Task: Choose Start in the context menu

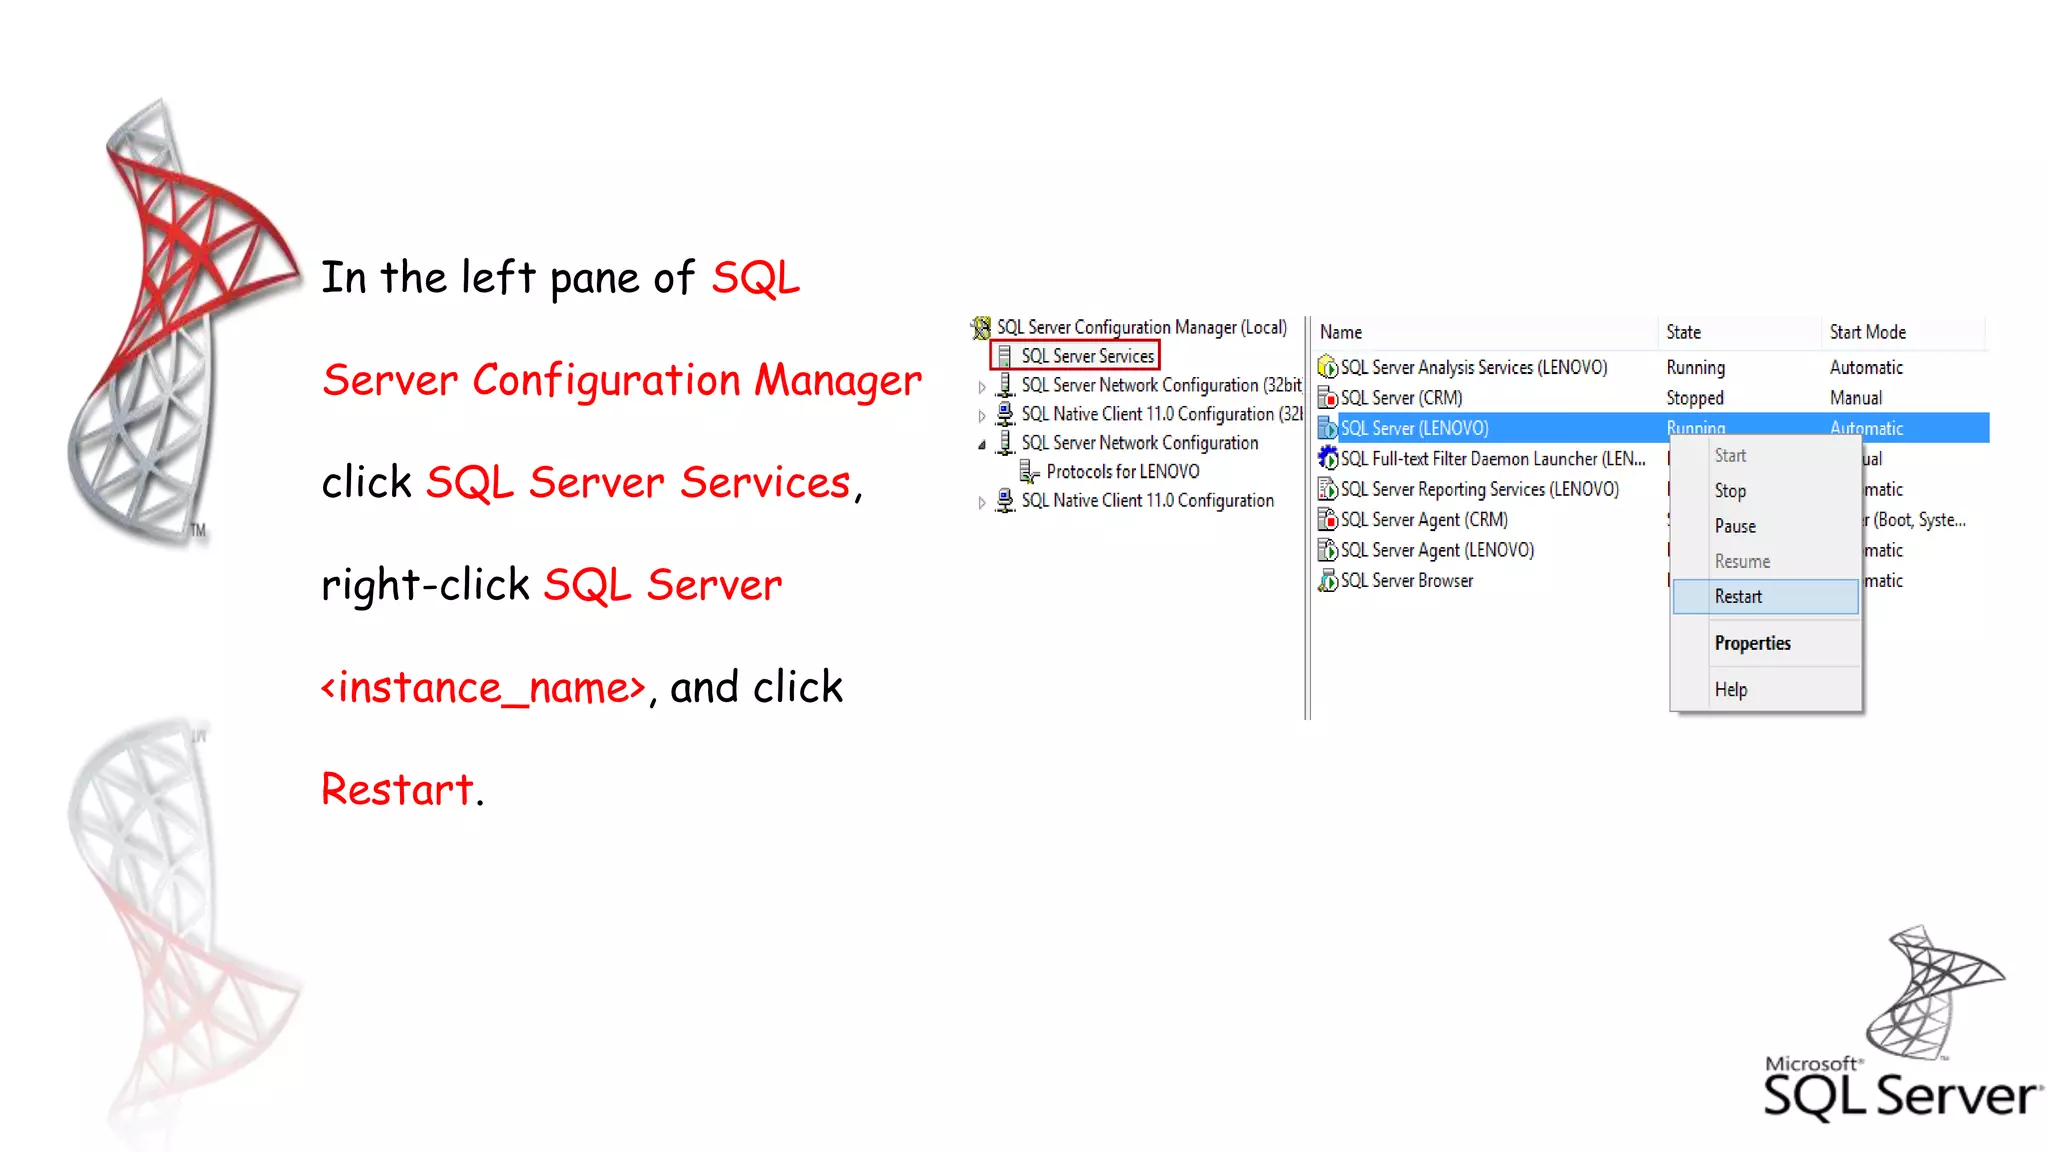Action: 1765,455
